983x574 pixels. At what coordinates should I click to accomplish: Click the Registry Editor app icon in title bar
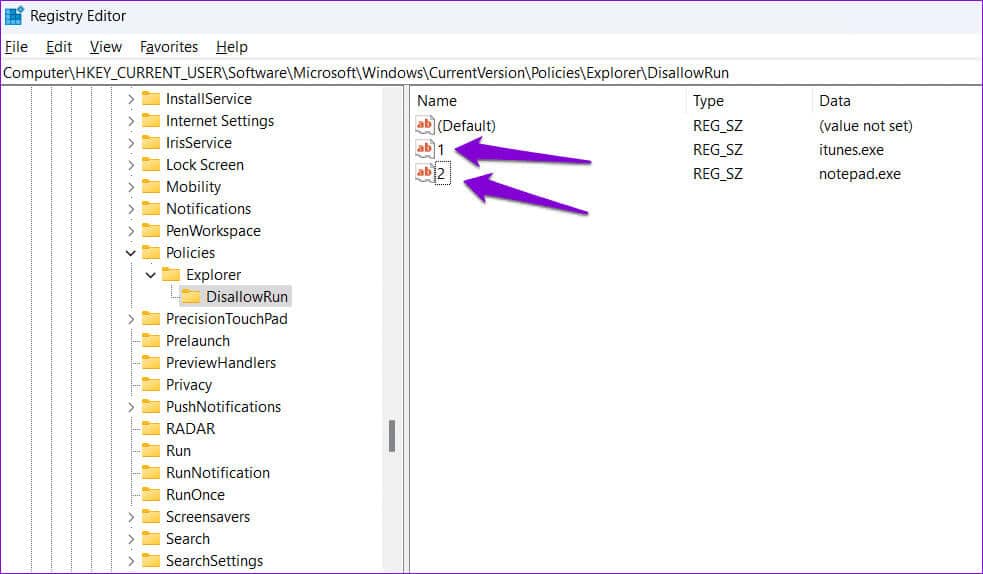14,16
